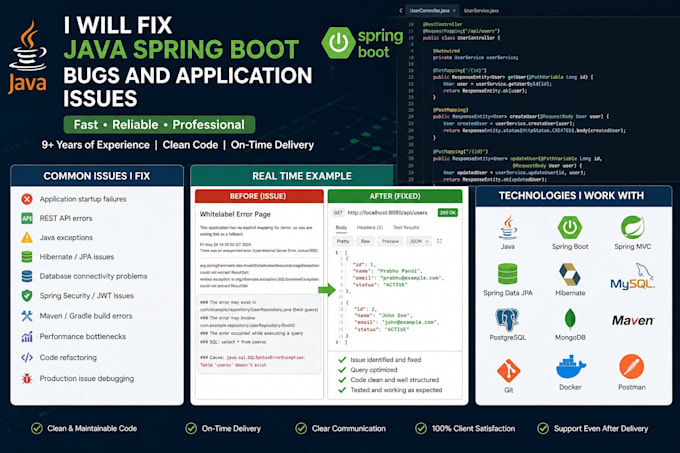Viewport: 680px width, 453px height.
Task: Click the check circle for 100% Client Satisfaction
Action: [x=421, y=429]
